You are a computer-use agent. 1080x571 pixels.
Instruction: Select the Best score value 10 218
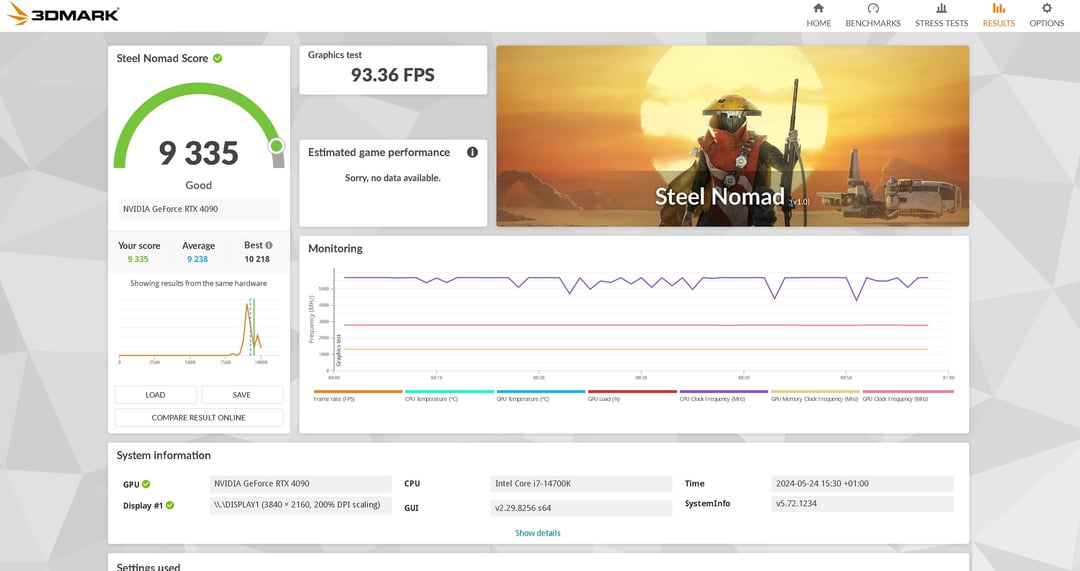(x=257, y=259)
